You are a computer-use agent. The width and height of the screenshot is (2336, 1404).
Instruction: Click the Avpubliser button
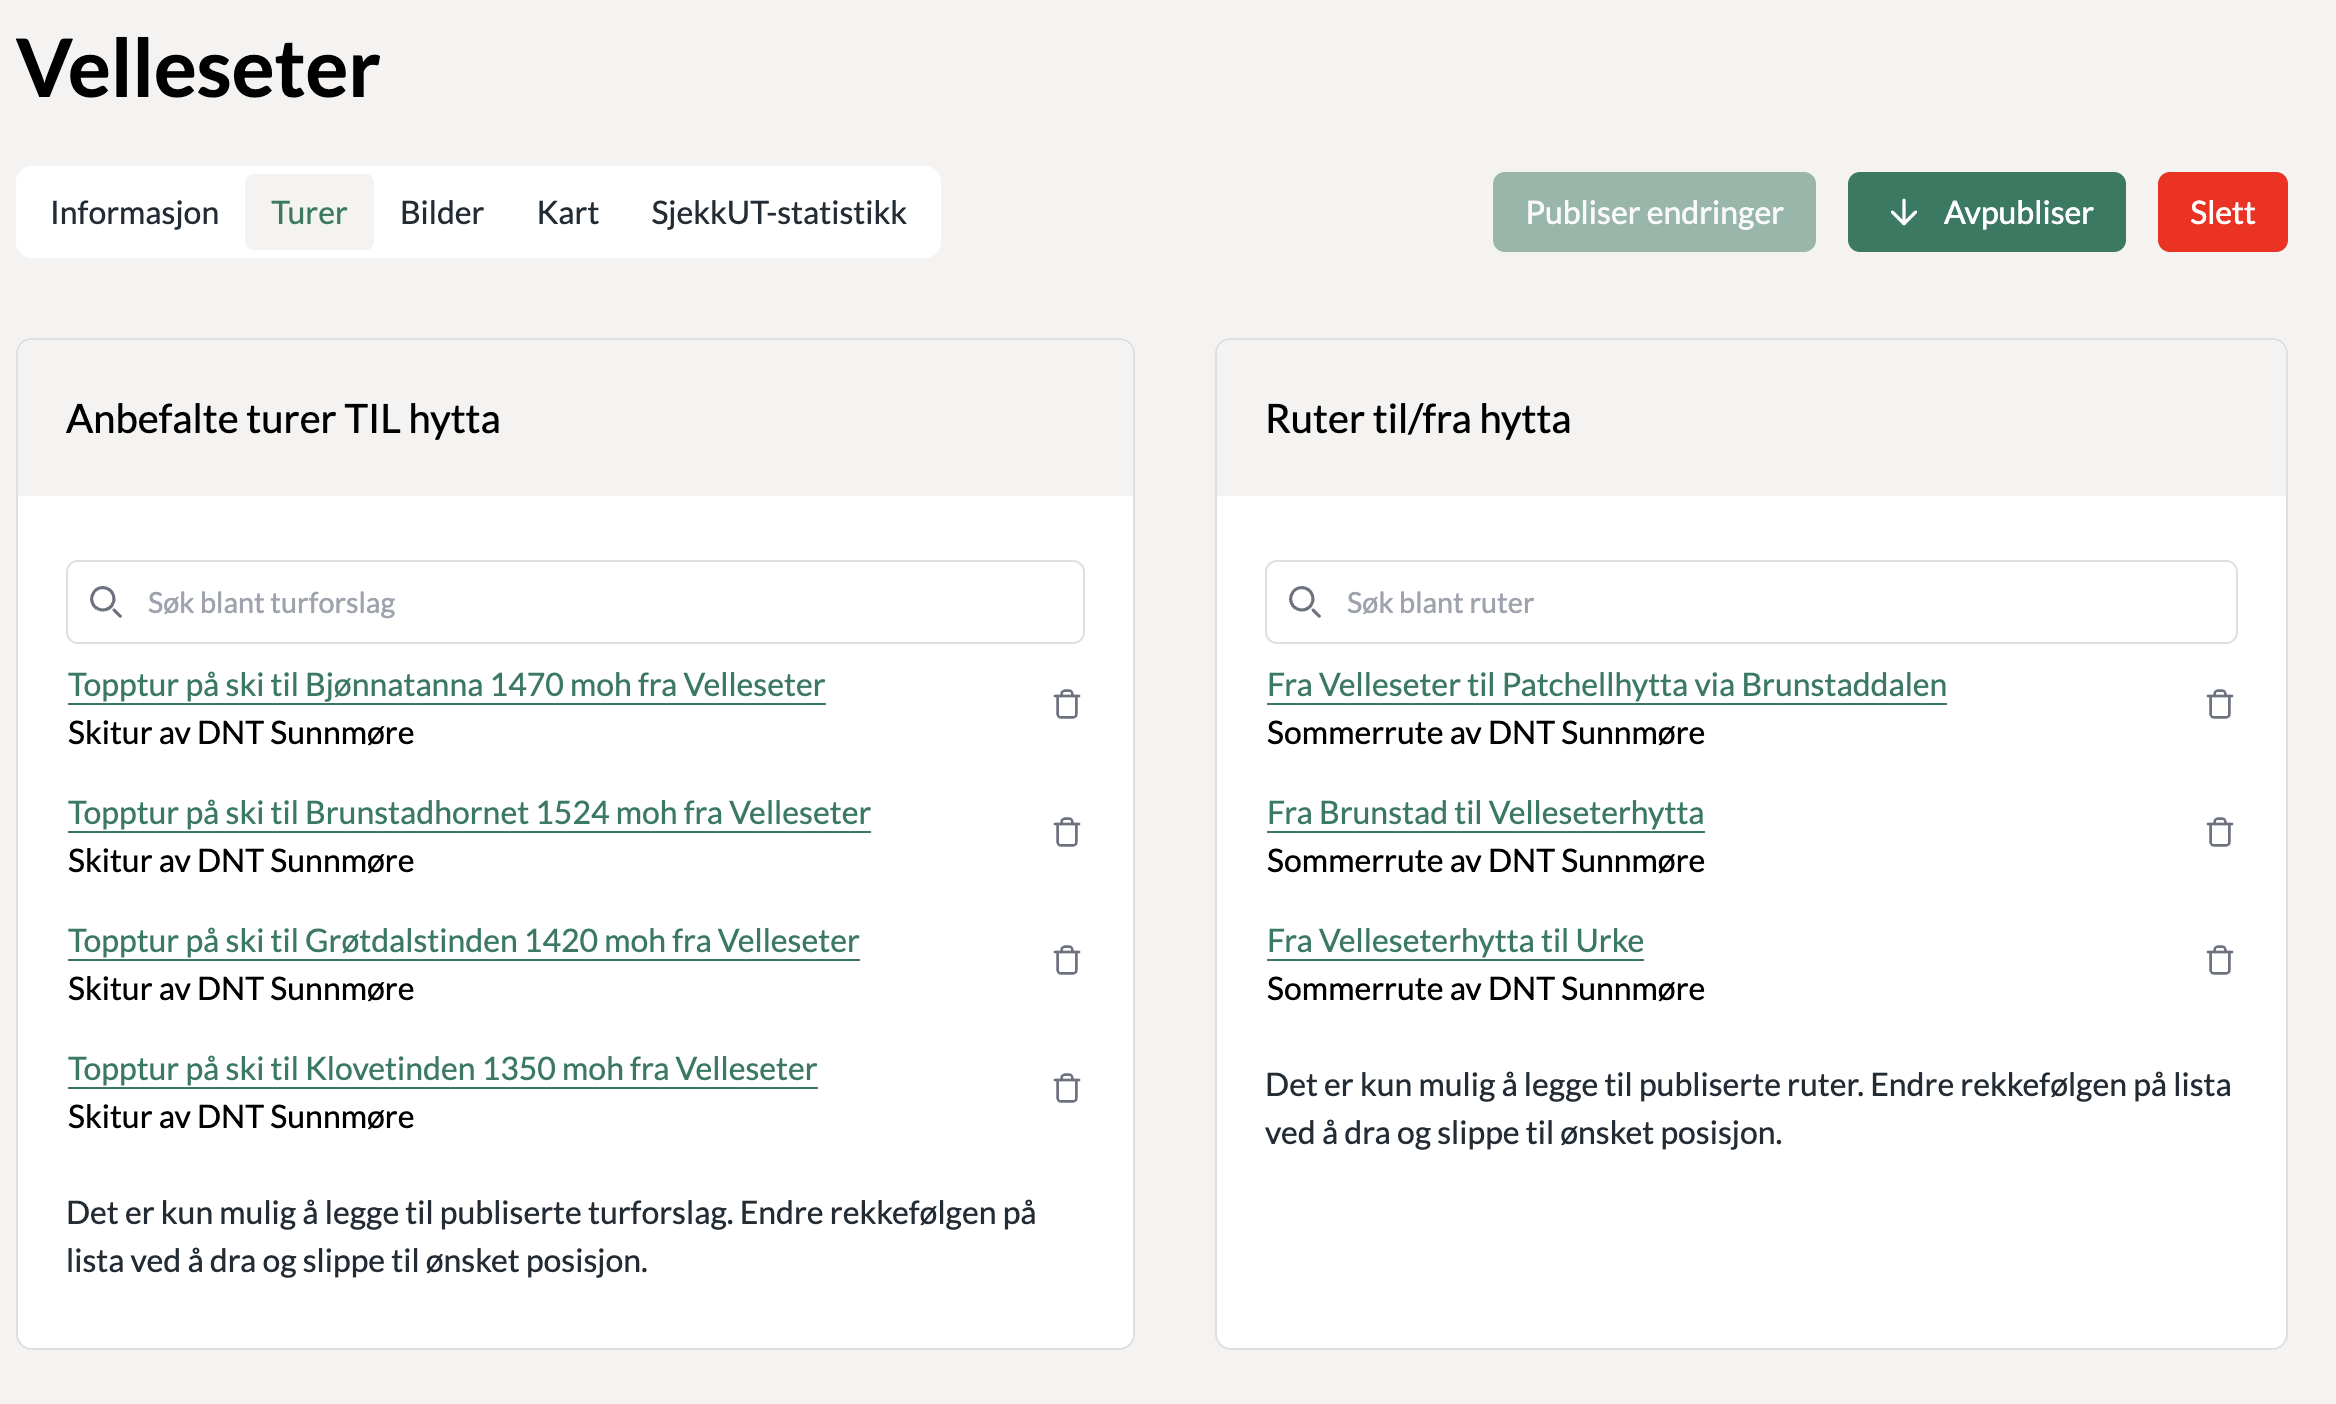point(1986,213)
